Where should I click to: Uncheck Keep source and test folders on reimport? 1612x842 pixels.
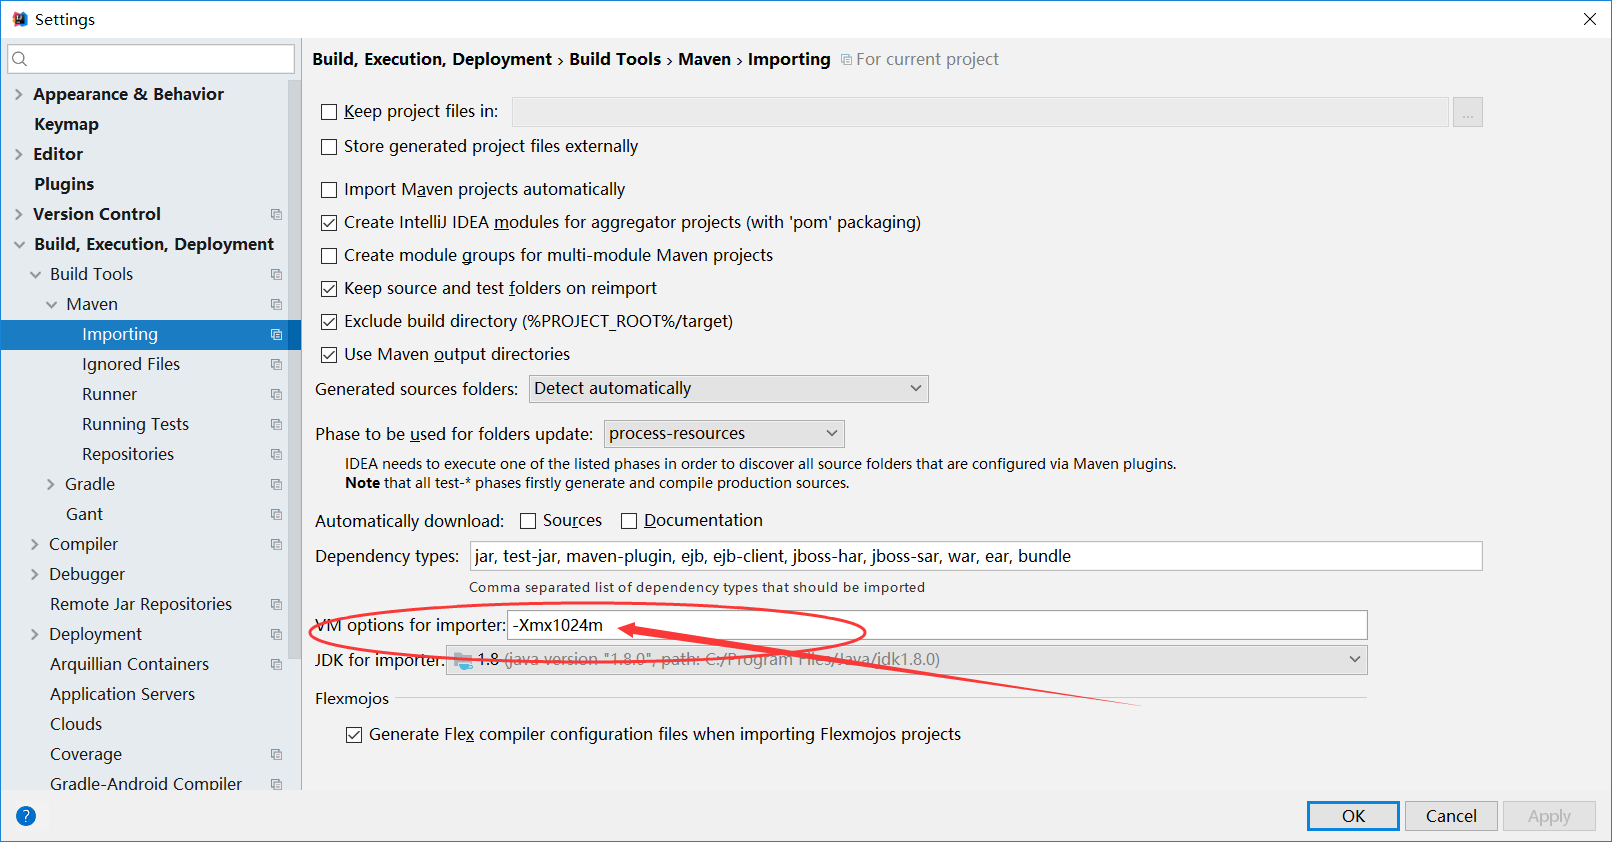coord(329,289)
